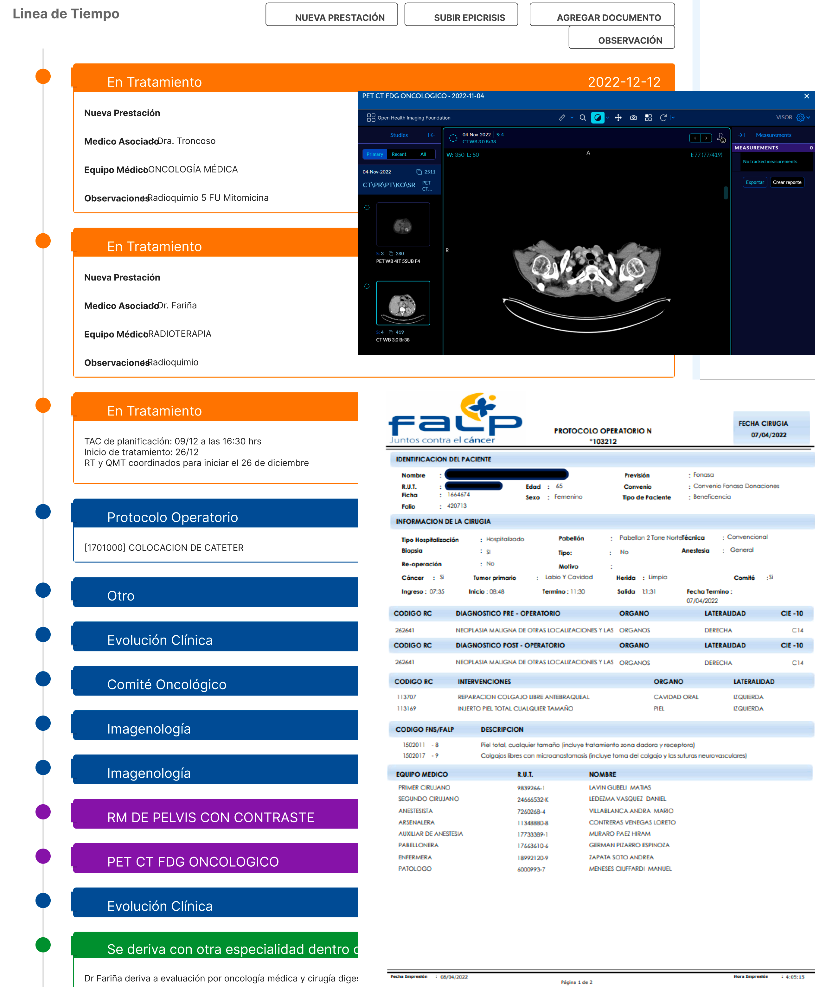The width and height of the screenshot is (815, 987).
Task: Click the settings gear next to VISOR
Action: [x=802, y=117]
